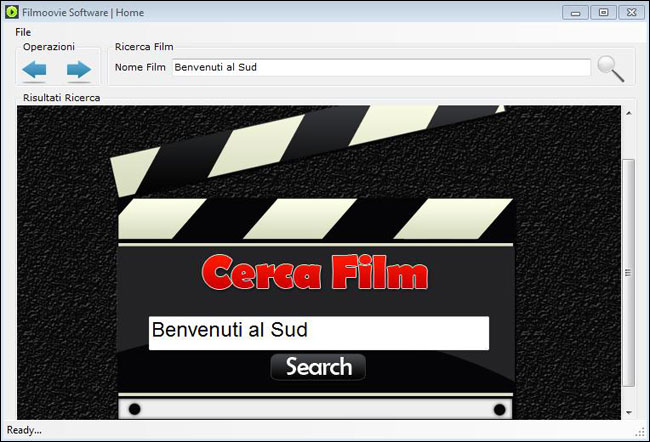Minimize the Filmoovie window

(x=575, y=12)
